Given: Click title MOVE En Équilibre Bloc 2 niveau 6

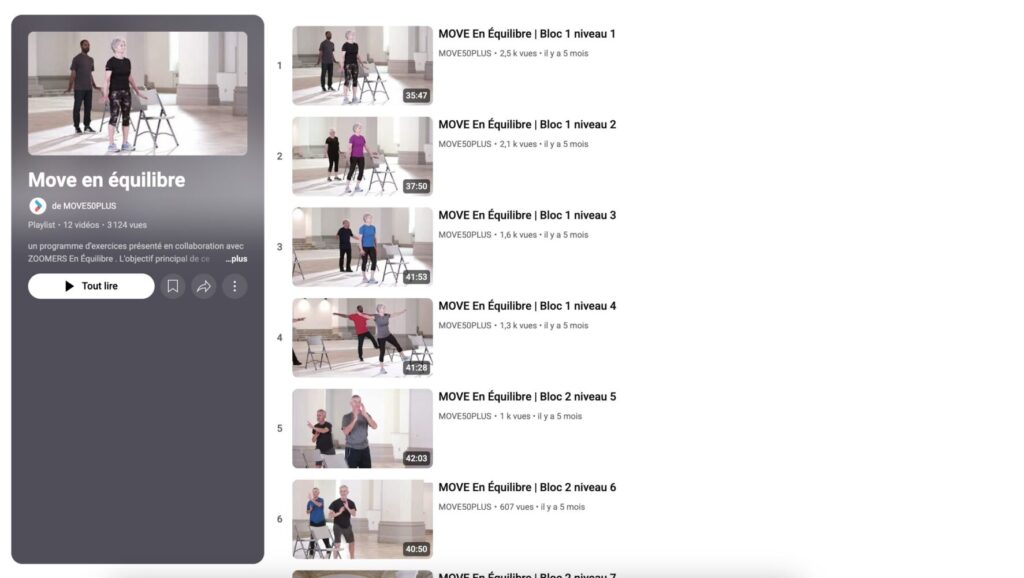Looking at the screenshot, I should point(527,488).
